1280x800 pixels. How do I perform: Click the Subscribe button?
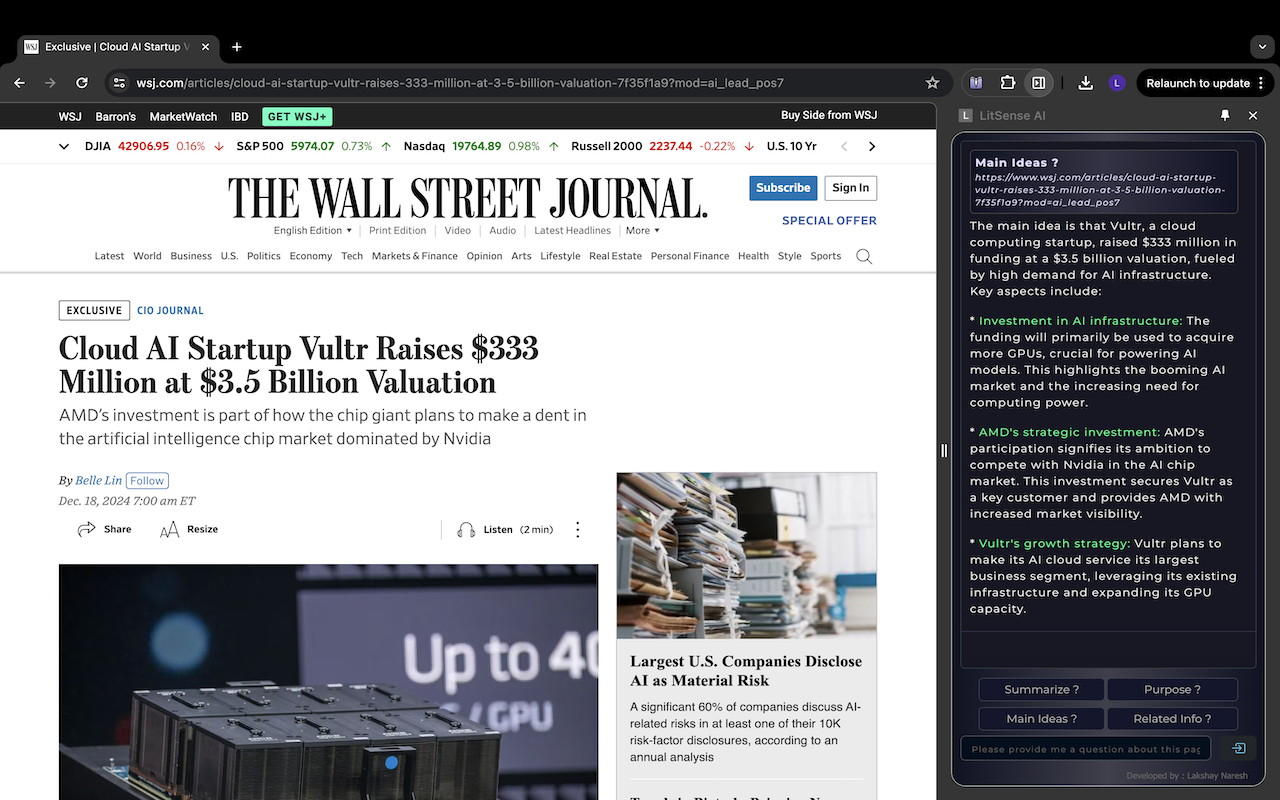[783, 188]
